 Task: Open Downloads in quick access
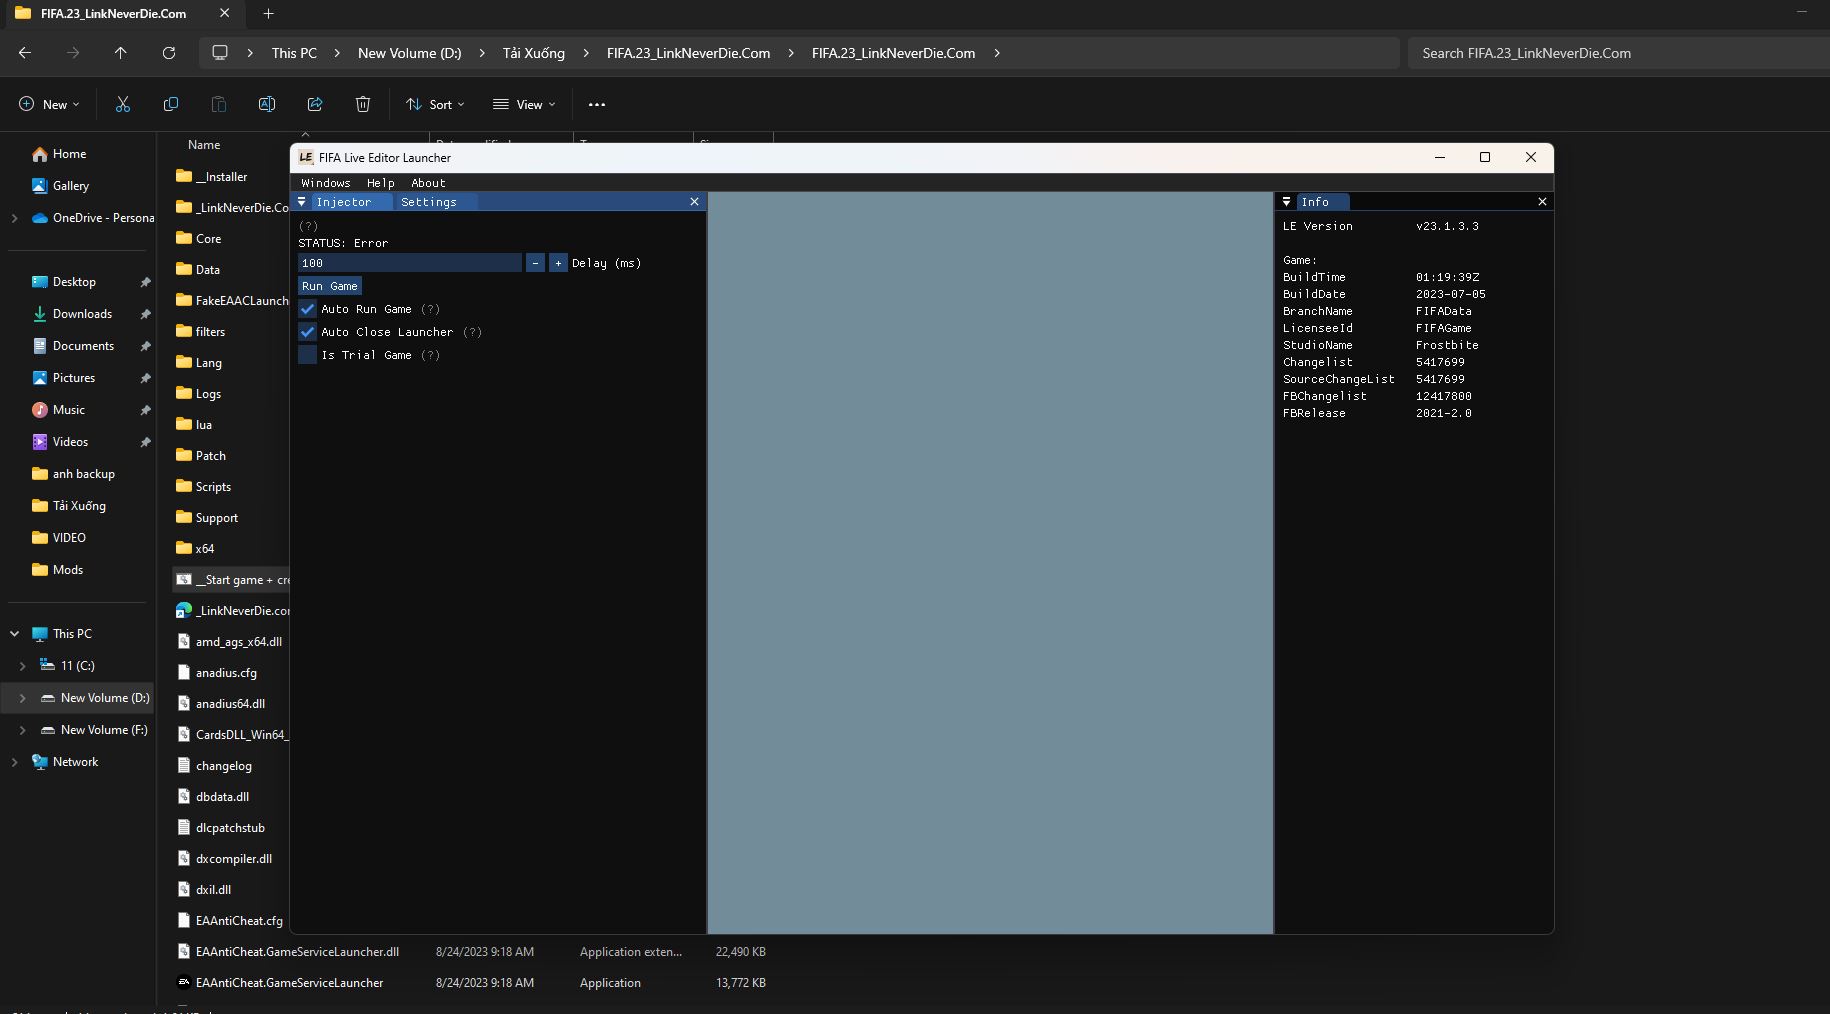coord(82,314)
